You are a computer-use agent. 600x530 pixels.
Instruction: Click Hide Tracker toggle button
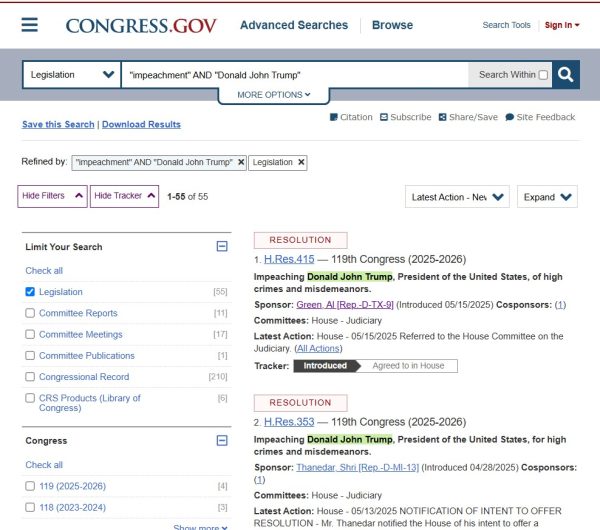pos(124,196)
